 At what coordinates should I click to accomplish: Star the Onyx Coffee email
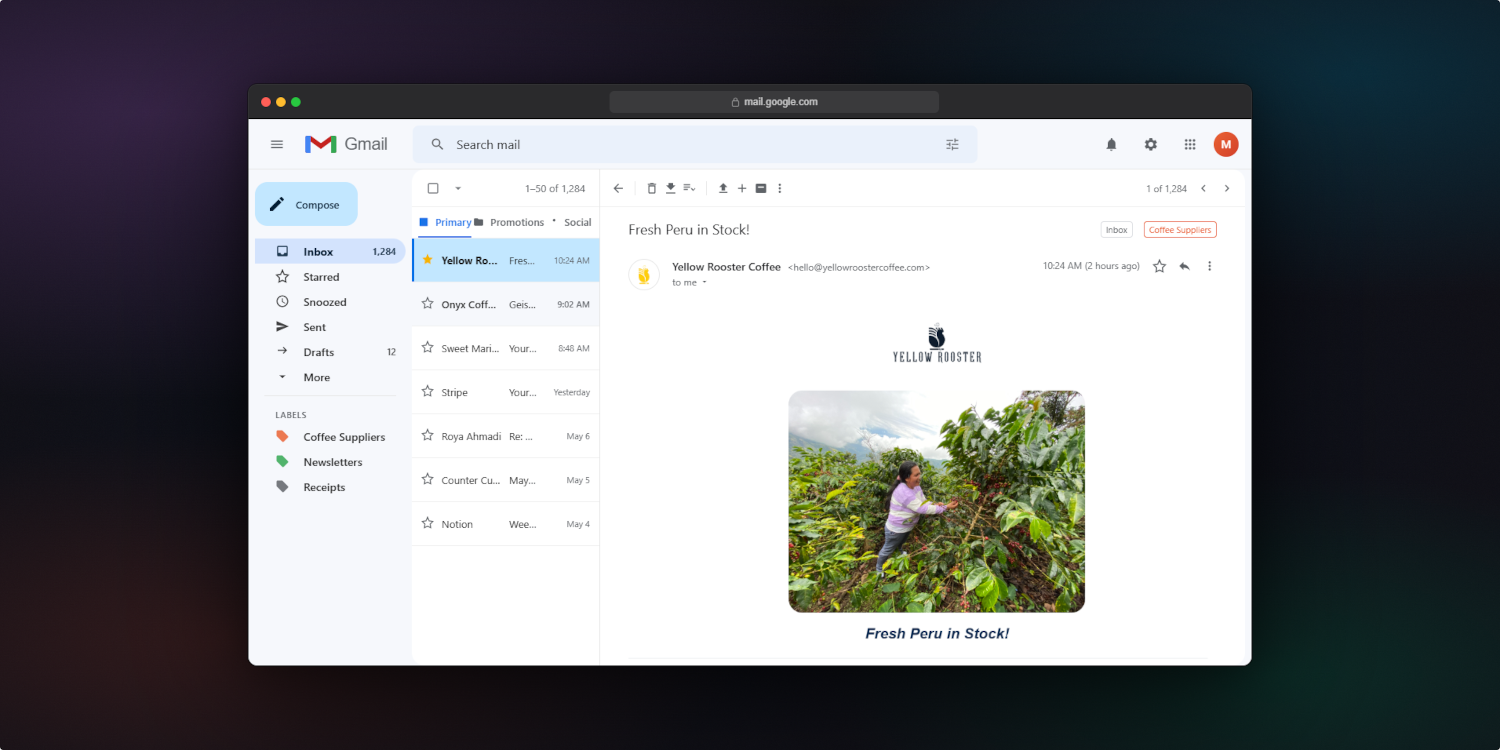[x=427, y=304]
